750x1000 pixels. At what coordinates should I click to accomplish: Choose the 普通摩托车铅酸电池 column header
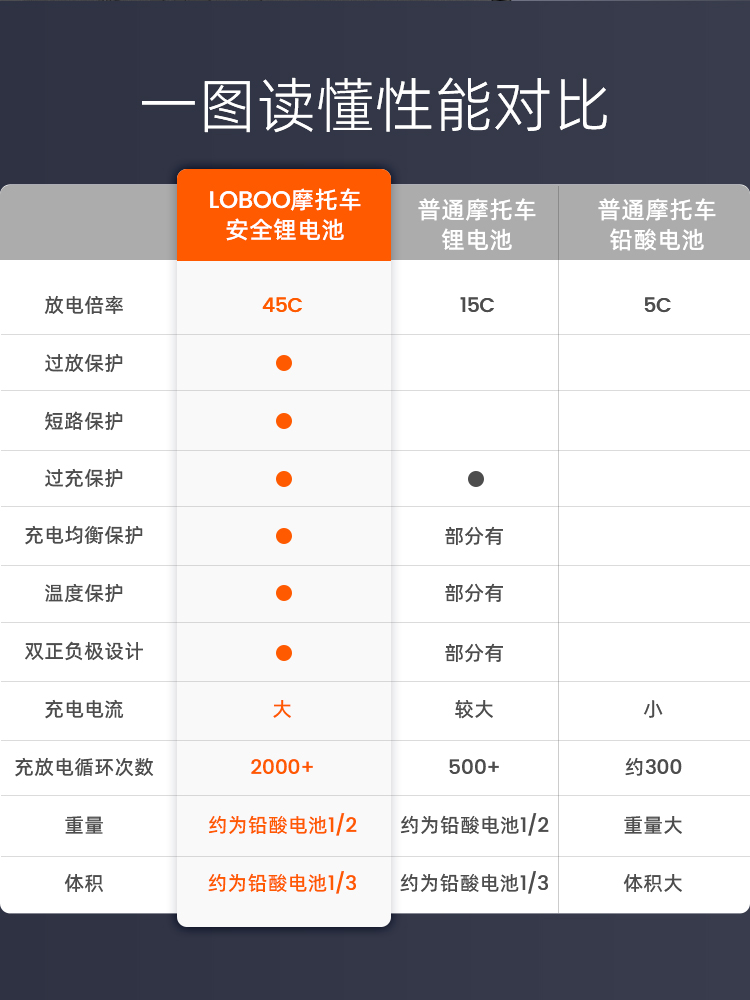point(657,224)
